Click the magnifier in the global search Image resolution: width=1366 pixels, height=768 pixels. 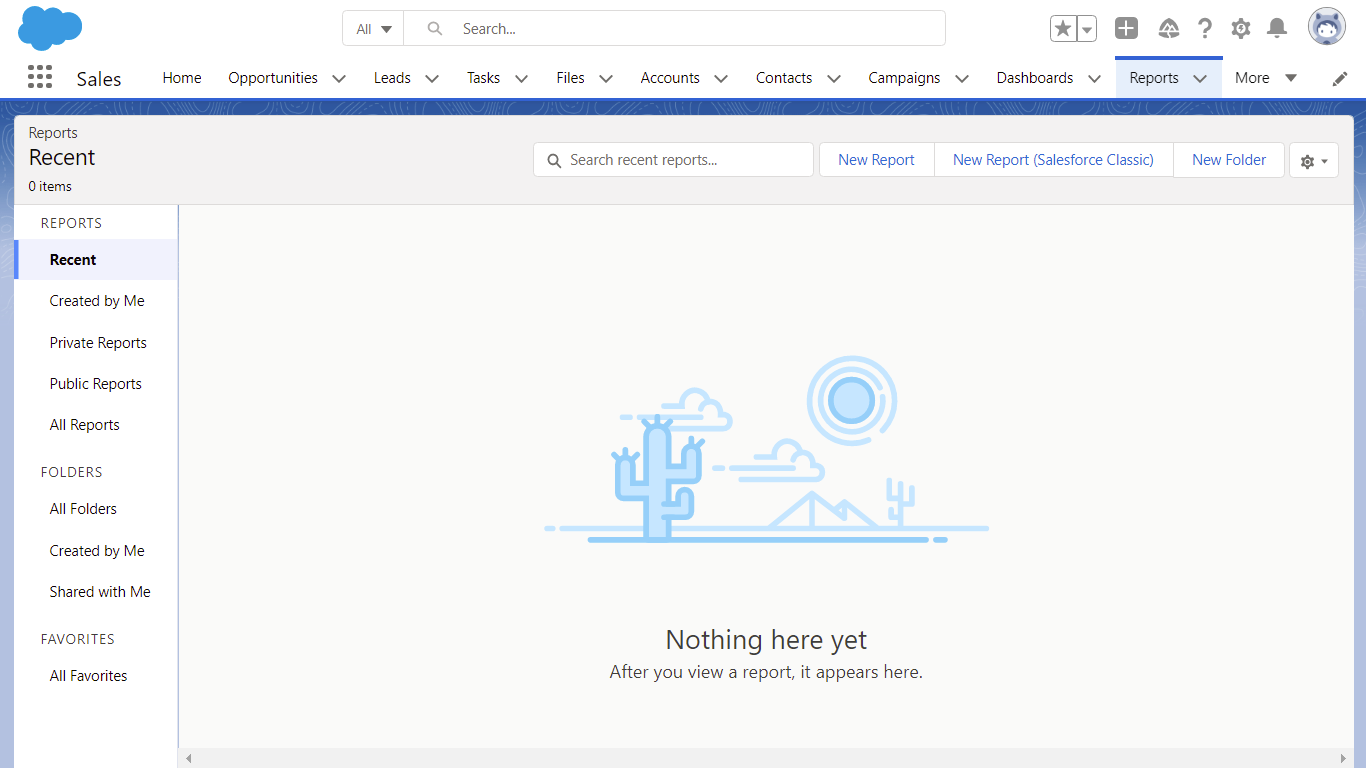pyautogui.click(x=435, y=29)
